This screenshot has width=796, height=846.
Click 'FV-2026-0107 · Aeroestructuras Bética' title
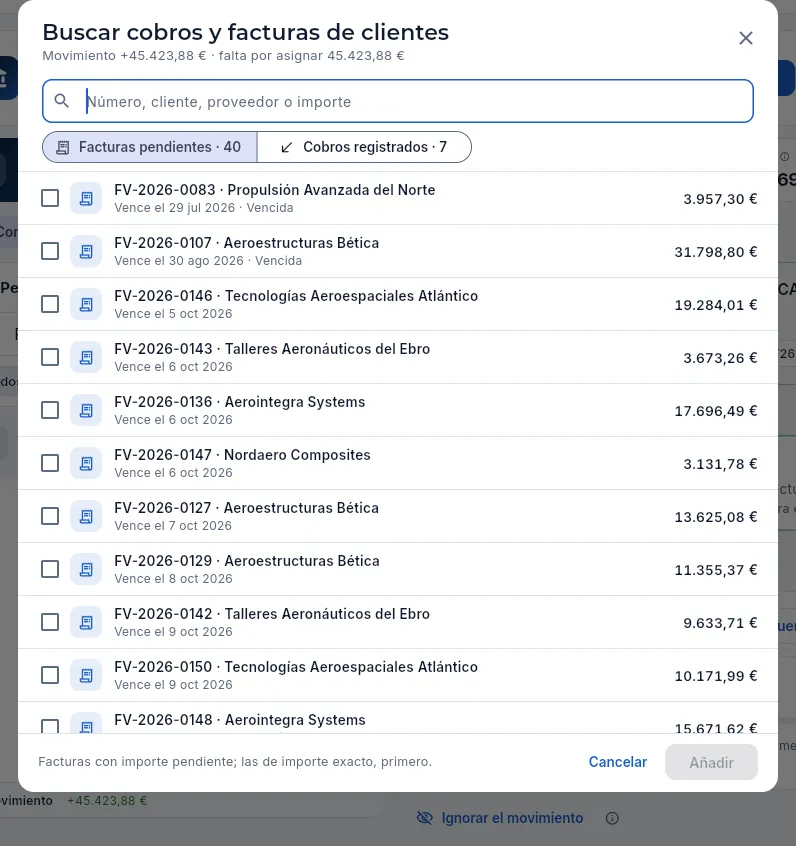click(246, 243)
